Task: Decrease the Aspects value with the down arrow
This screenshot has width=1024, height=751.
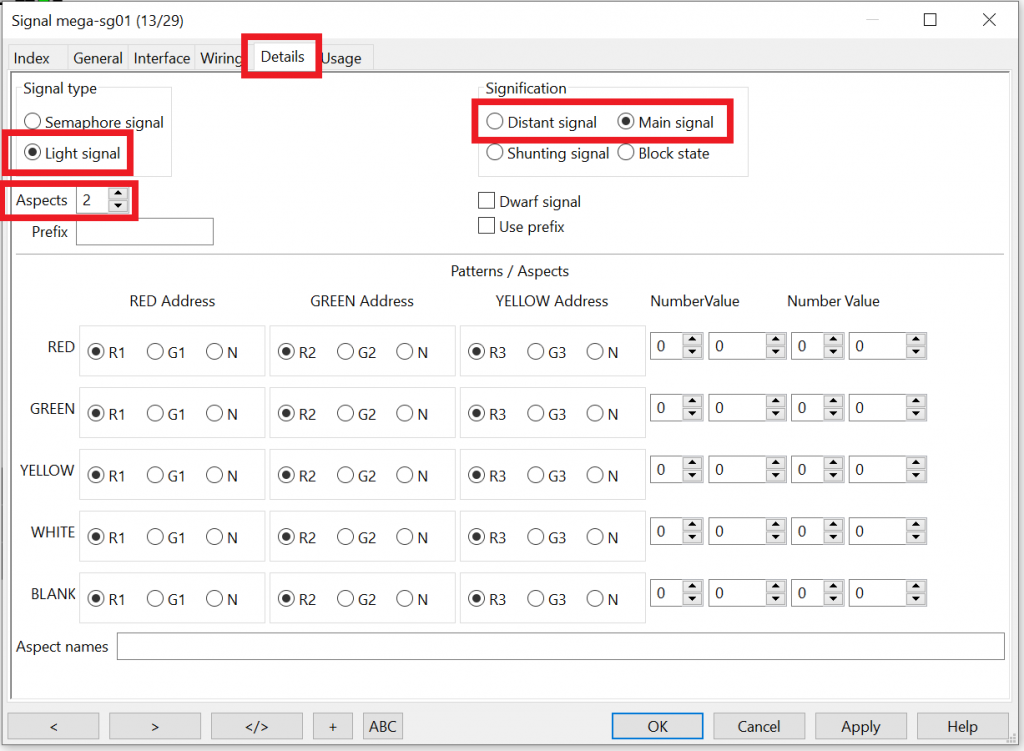Action: point(118,206)
